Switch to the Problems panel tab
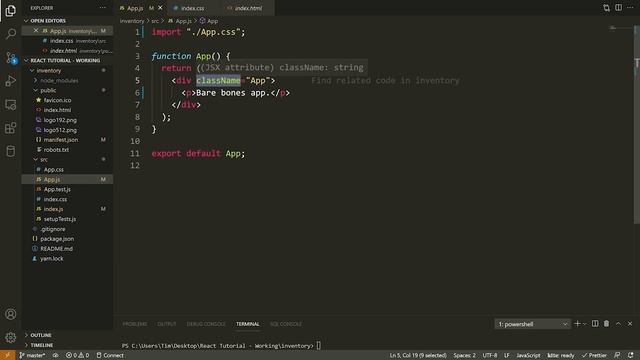This screenshot has width=640, height=360. [135, 324]
